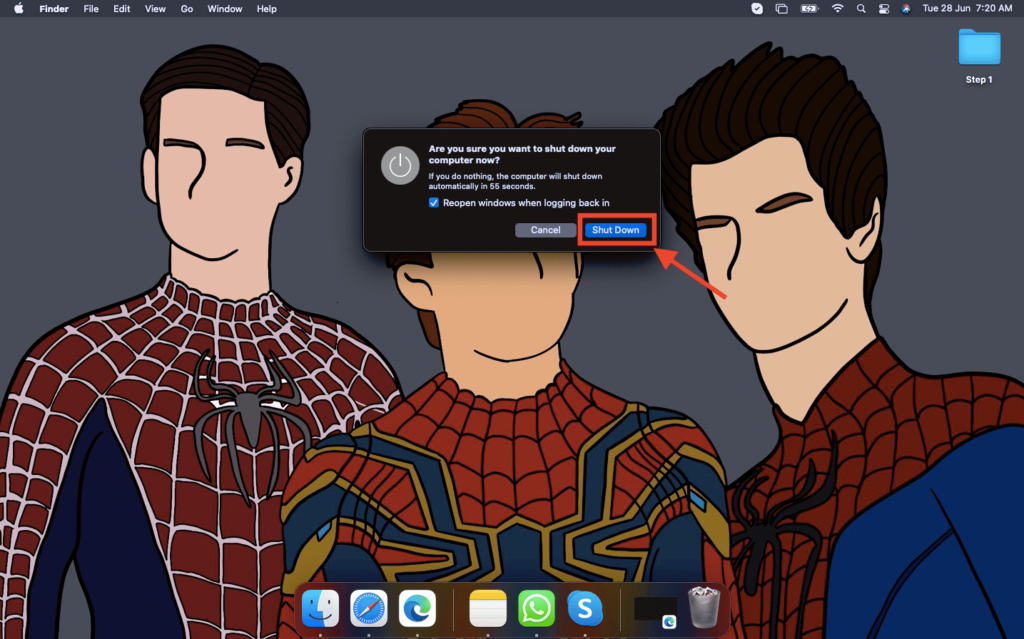Cancel the shut down dialog

[545, 230]
